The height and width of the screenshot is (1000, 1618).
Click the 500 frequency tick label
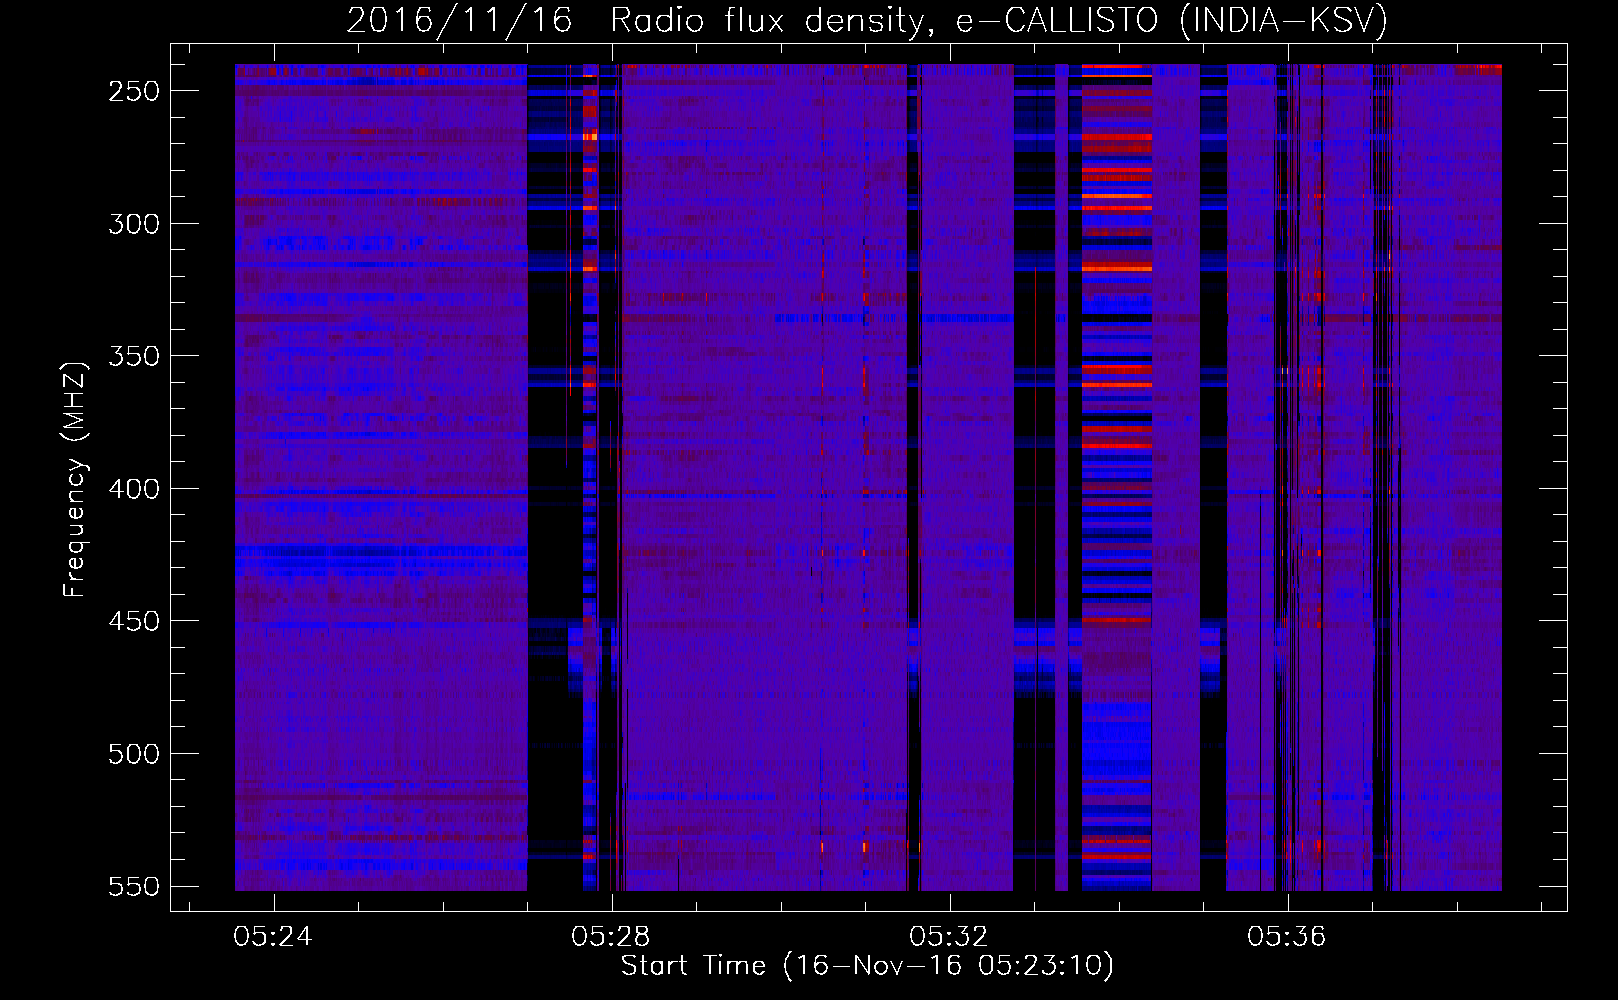point(133,754)
